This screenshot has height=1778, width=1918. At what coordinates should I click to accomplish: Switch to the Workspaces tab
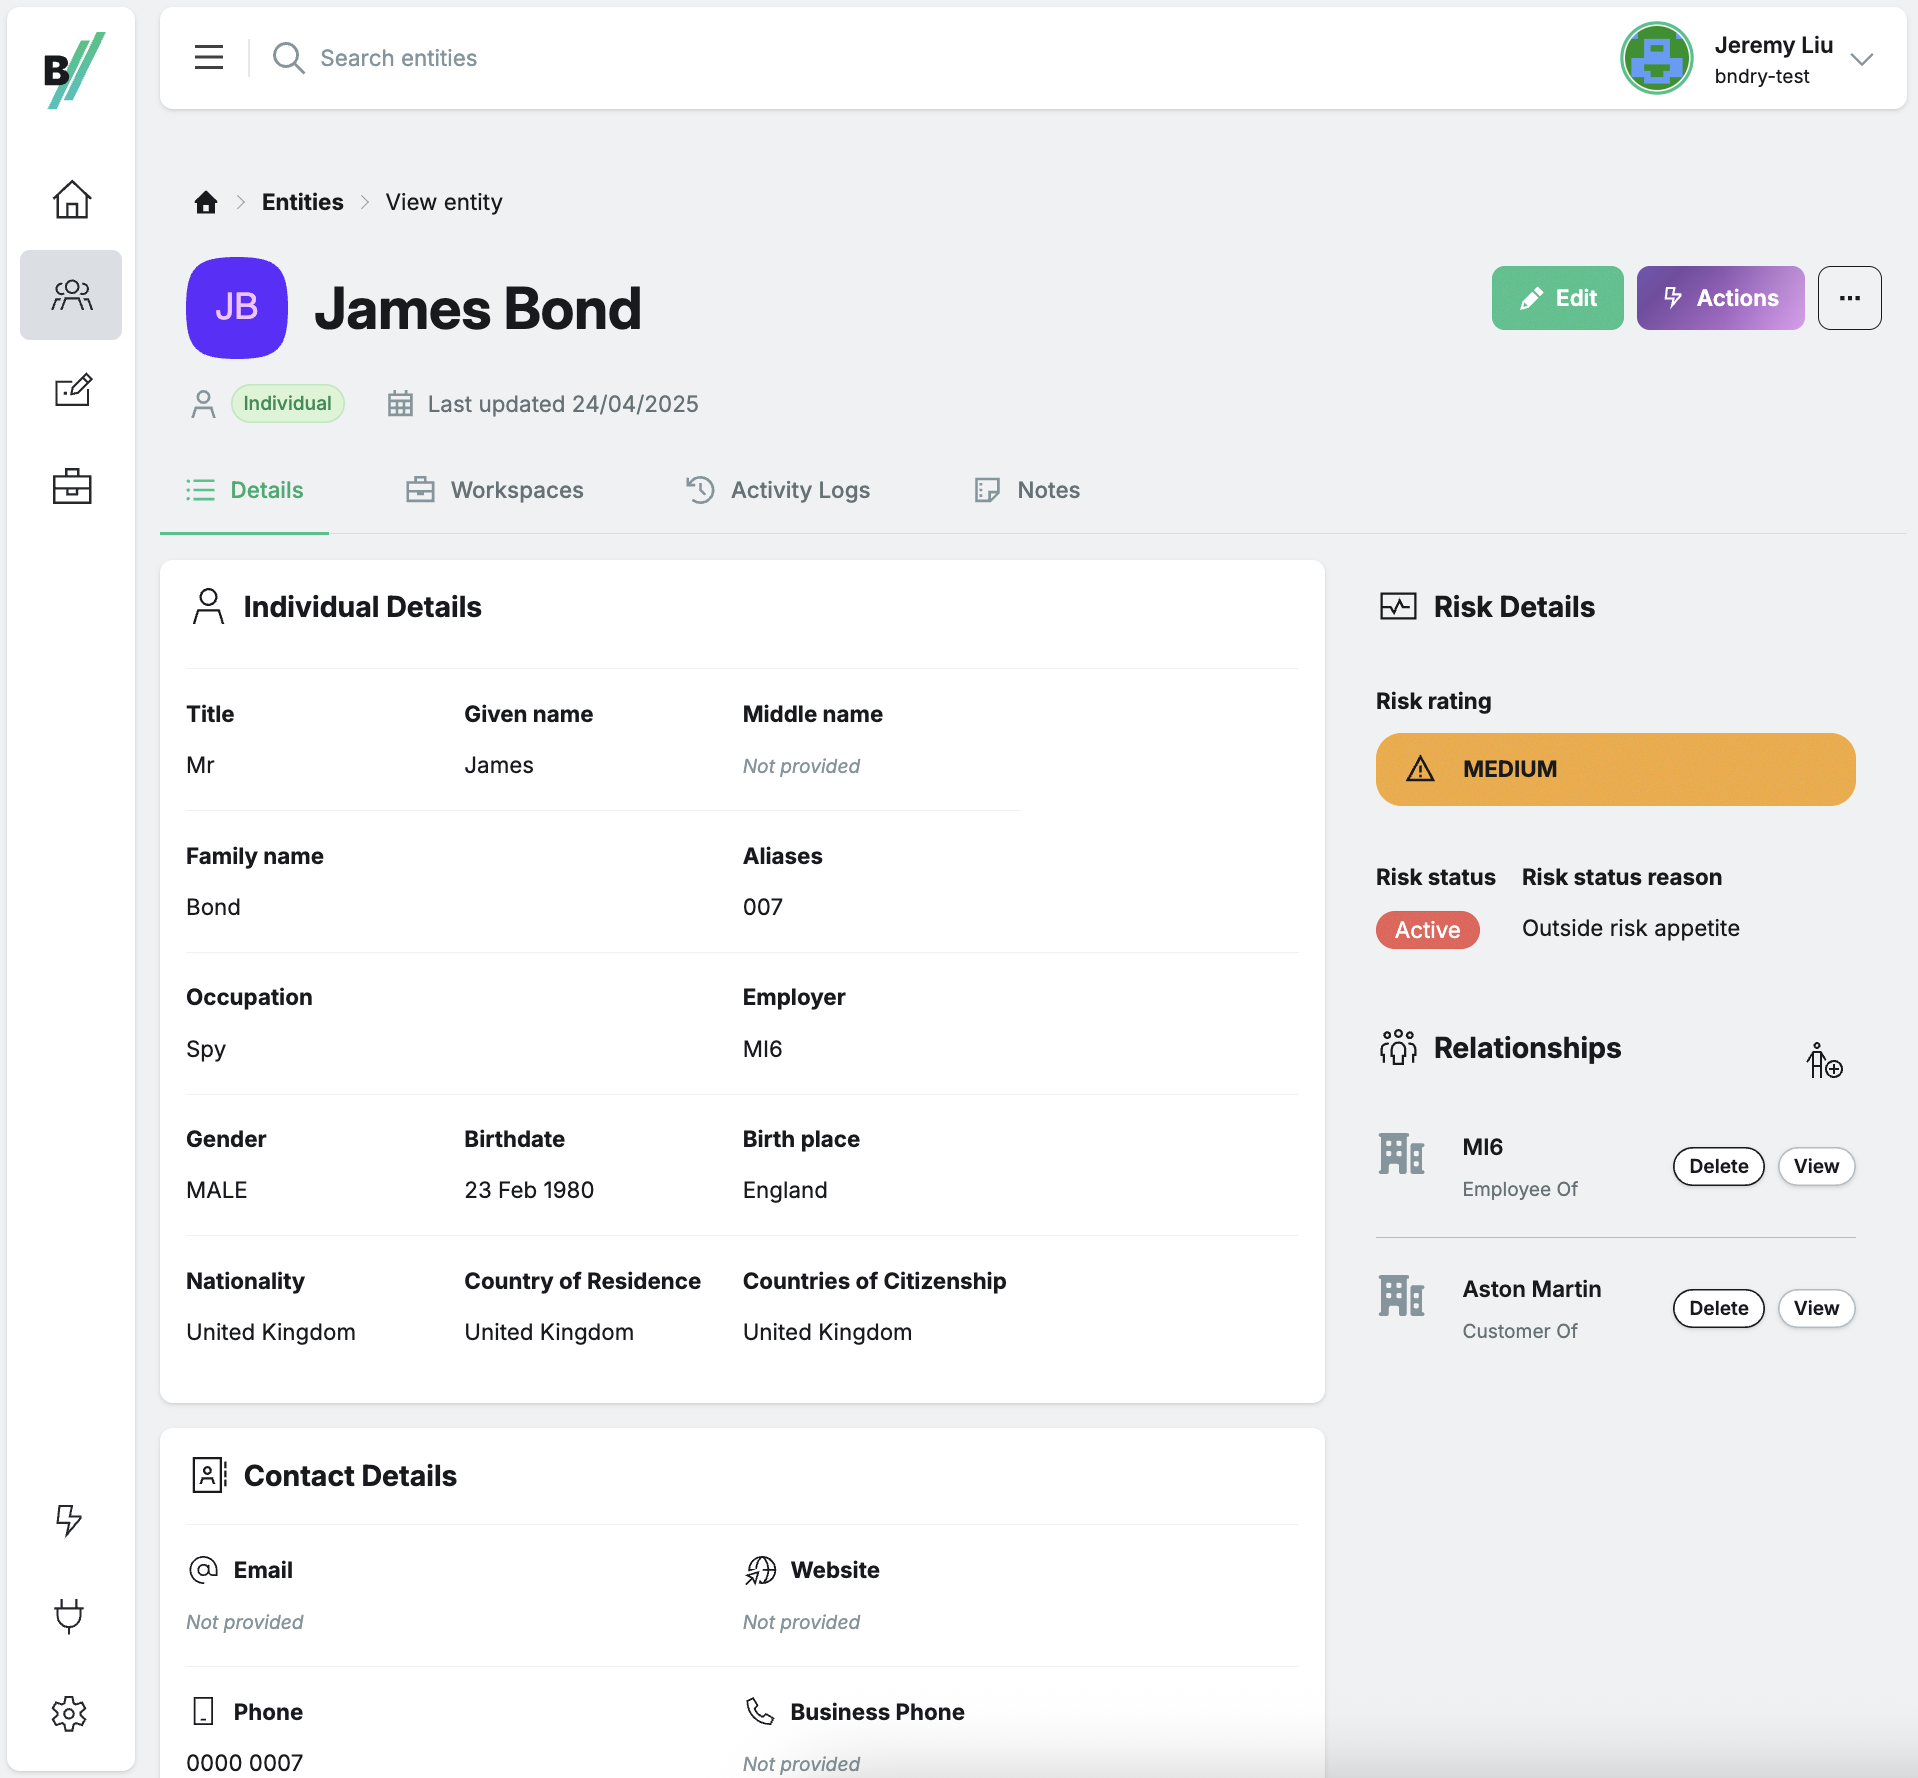click(494, 490)
